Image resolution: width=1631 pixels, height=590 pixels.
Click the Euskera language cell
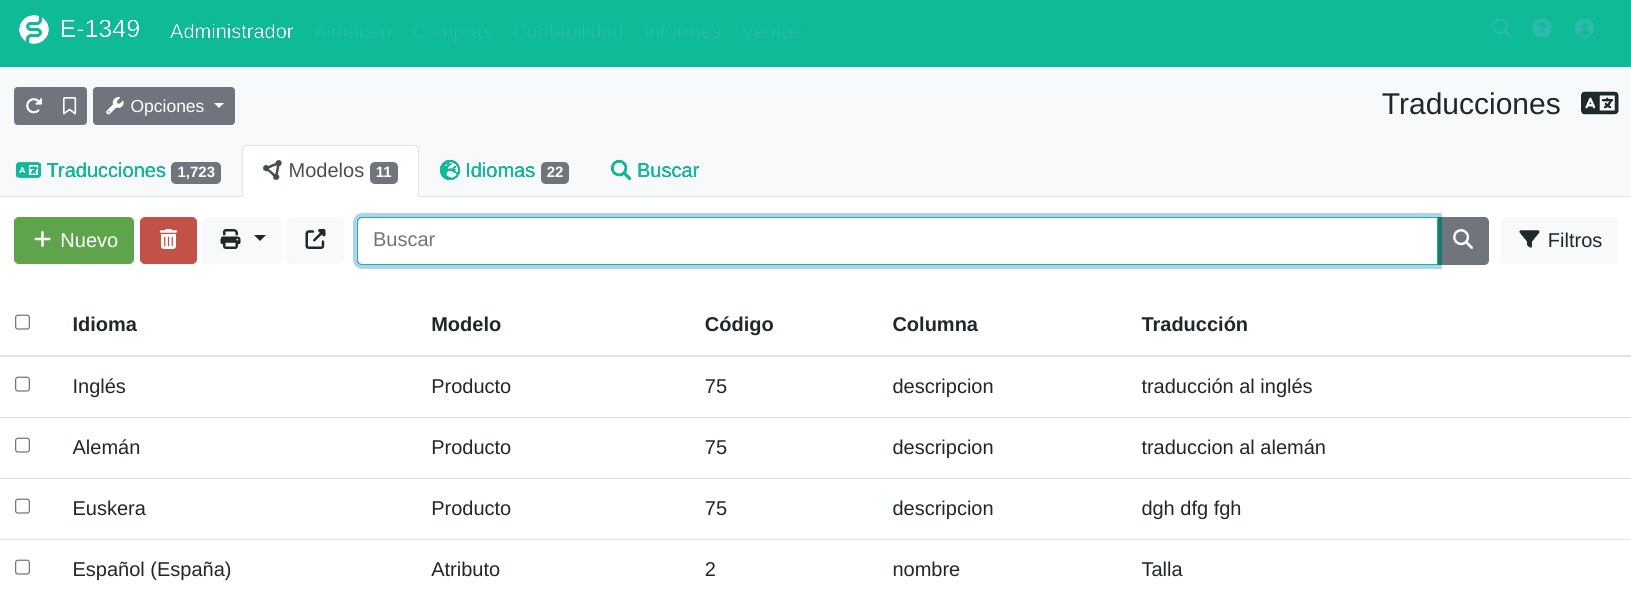click(109, 509)
